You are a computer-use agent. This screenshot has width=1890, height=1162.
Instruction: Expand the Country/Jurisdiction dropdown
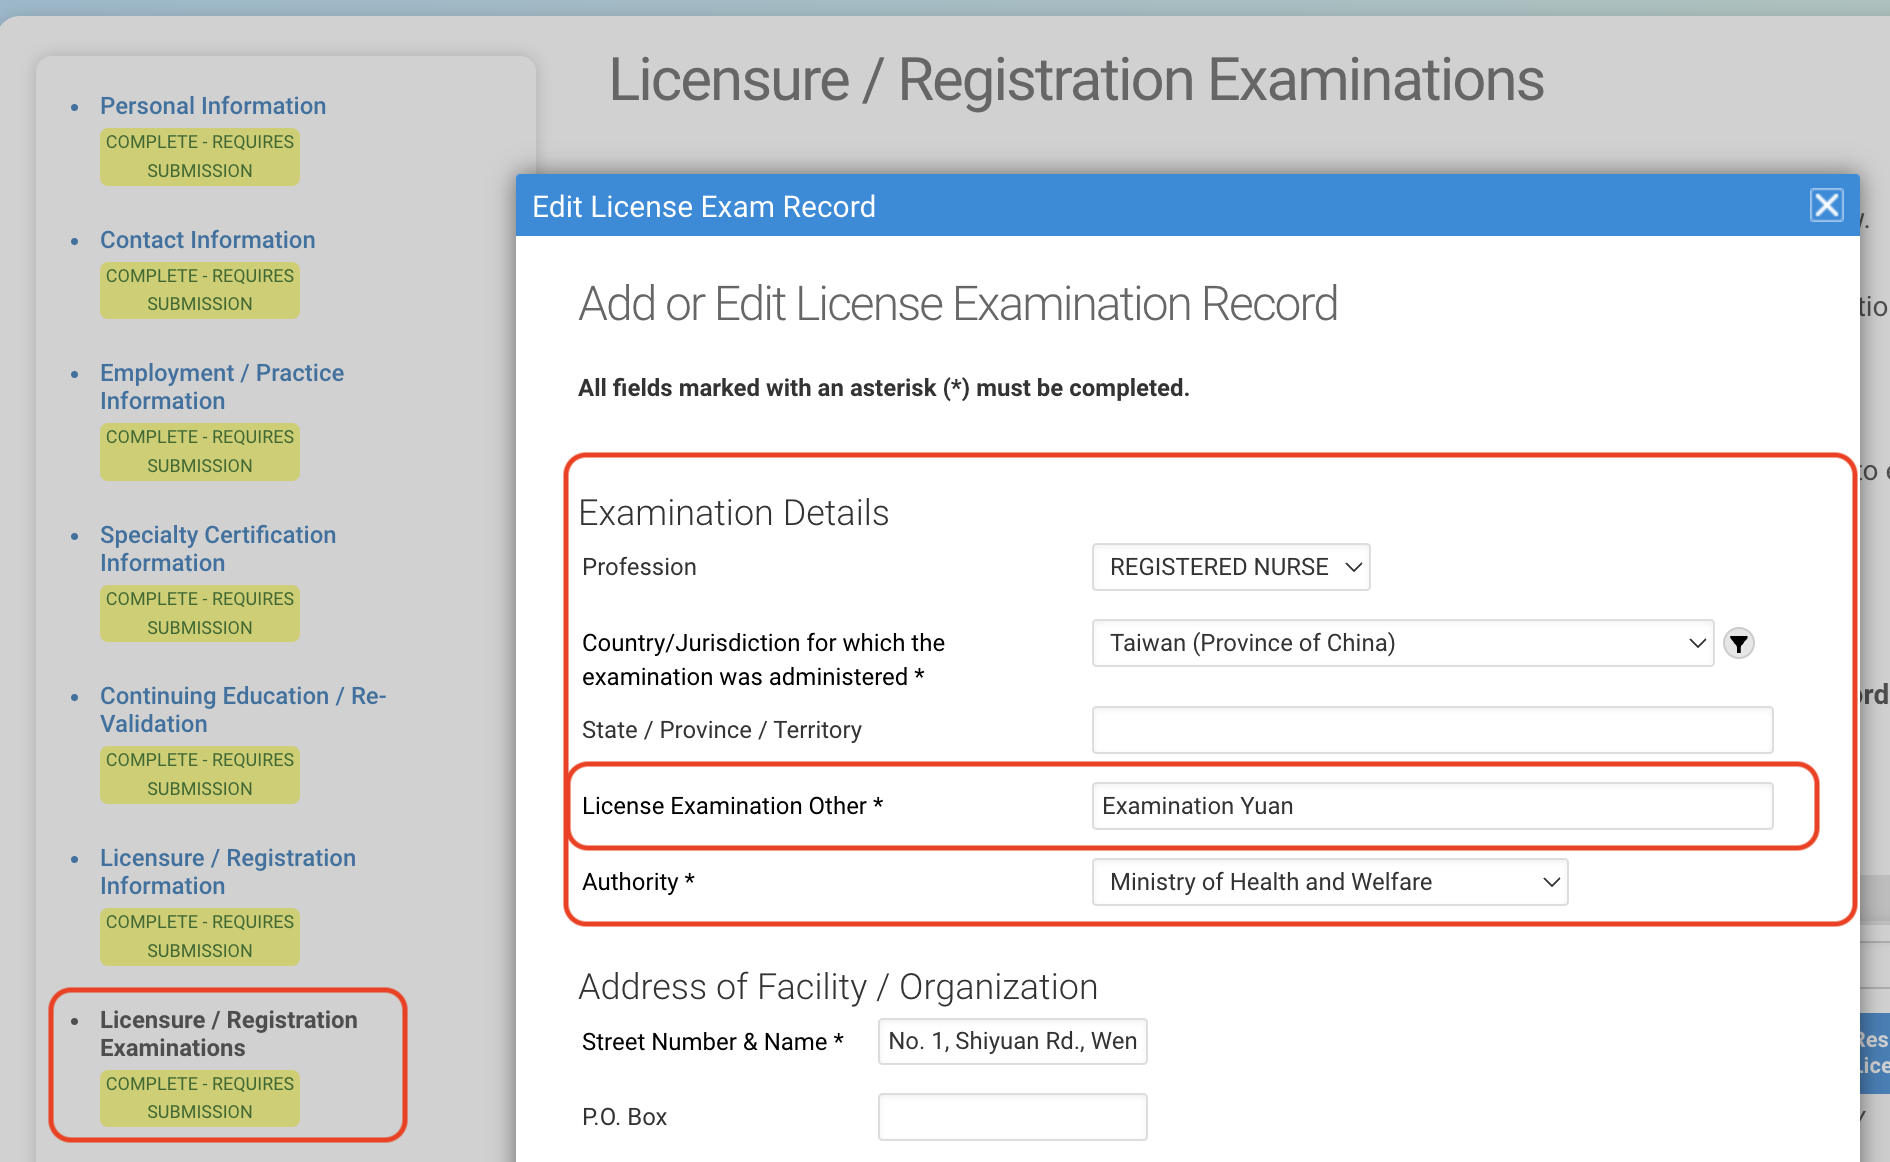[x=1402, y=643]
